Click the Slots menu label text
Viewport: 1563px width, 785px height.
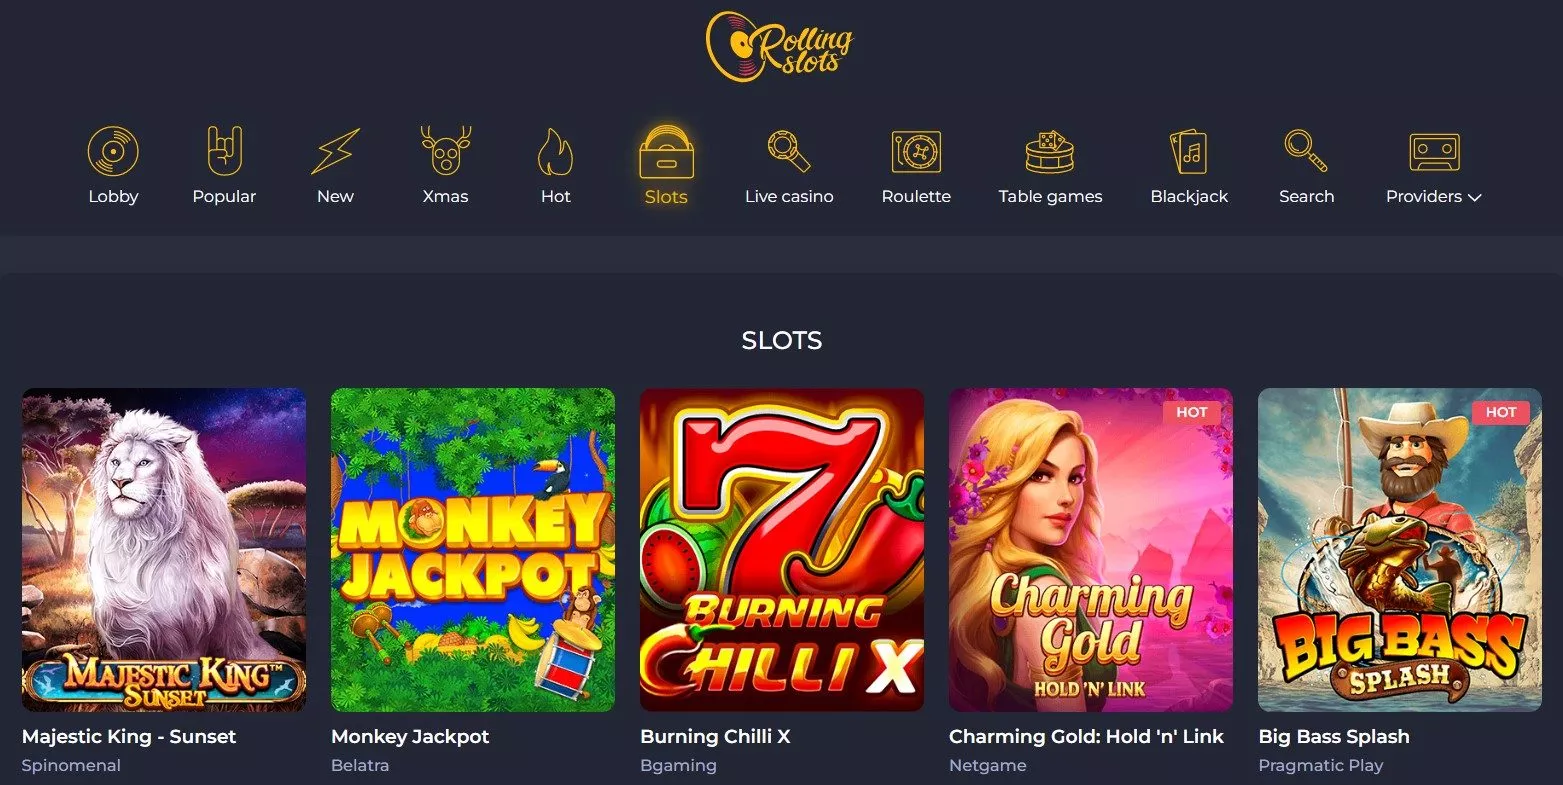666,197
